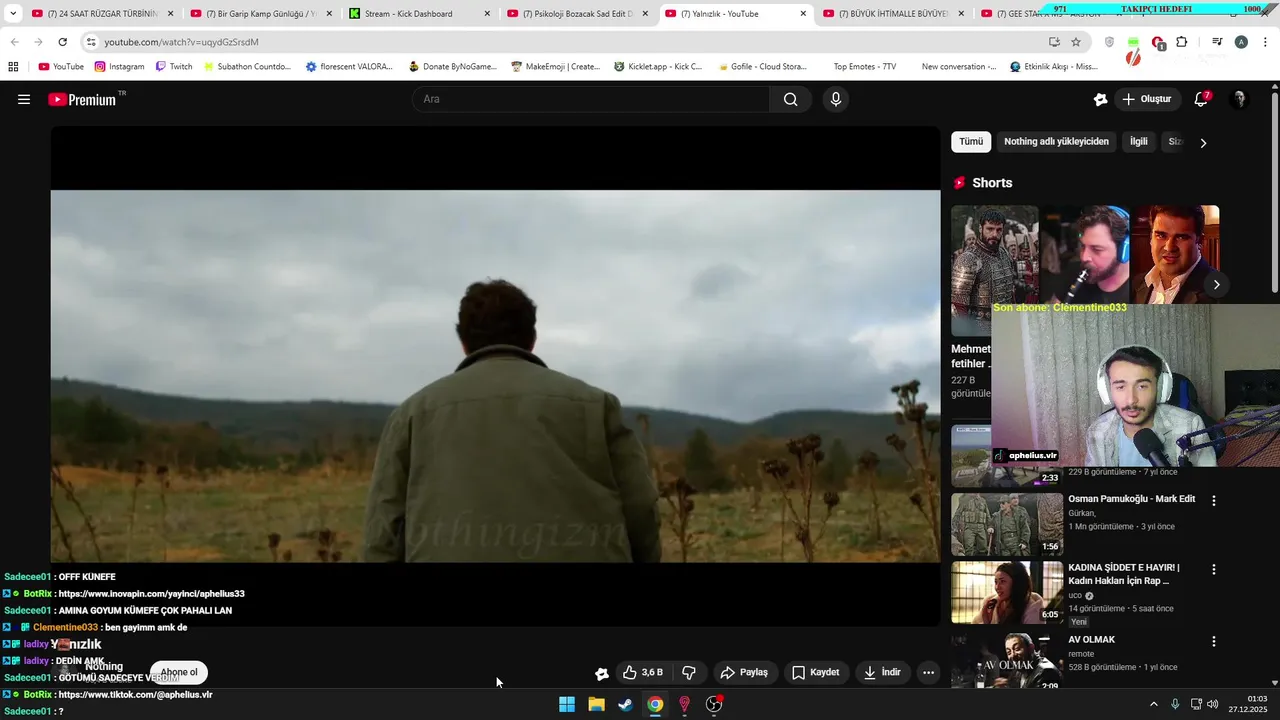This screenshot has width=1280, height=720.
Task: Close the Yalnızlık - YouTube tab
Action: 803,14
